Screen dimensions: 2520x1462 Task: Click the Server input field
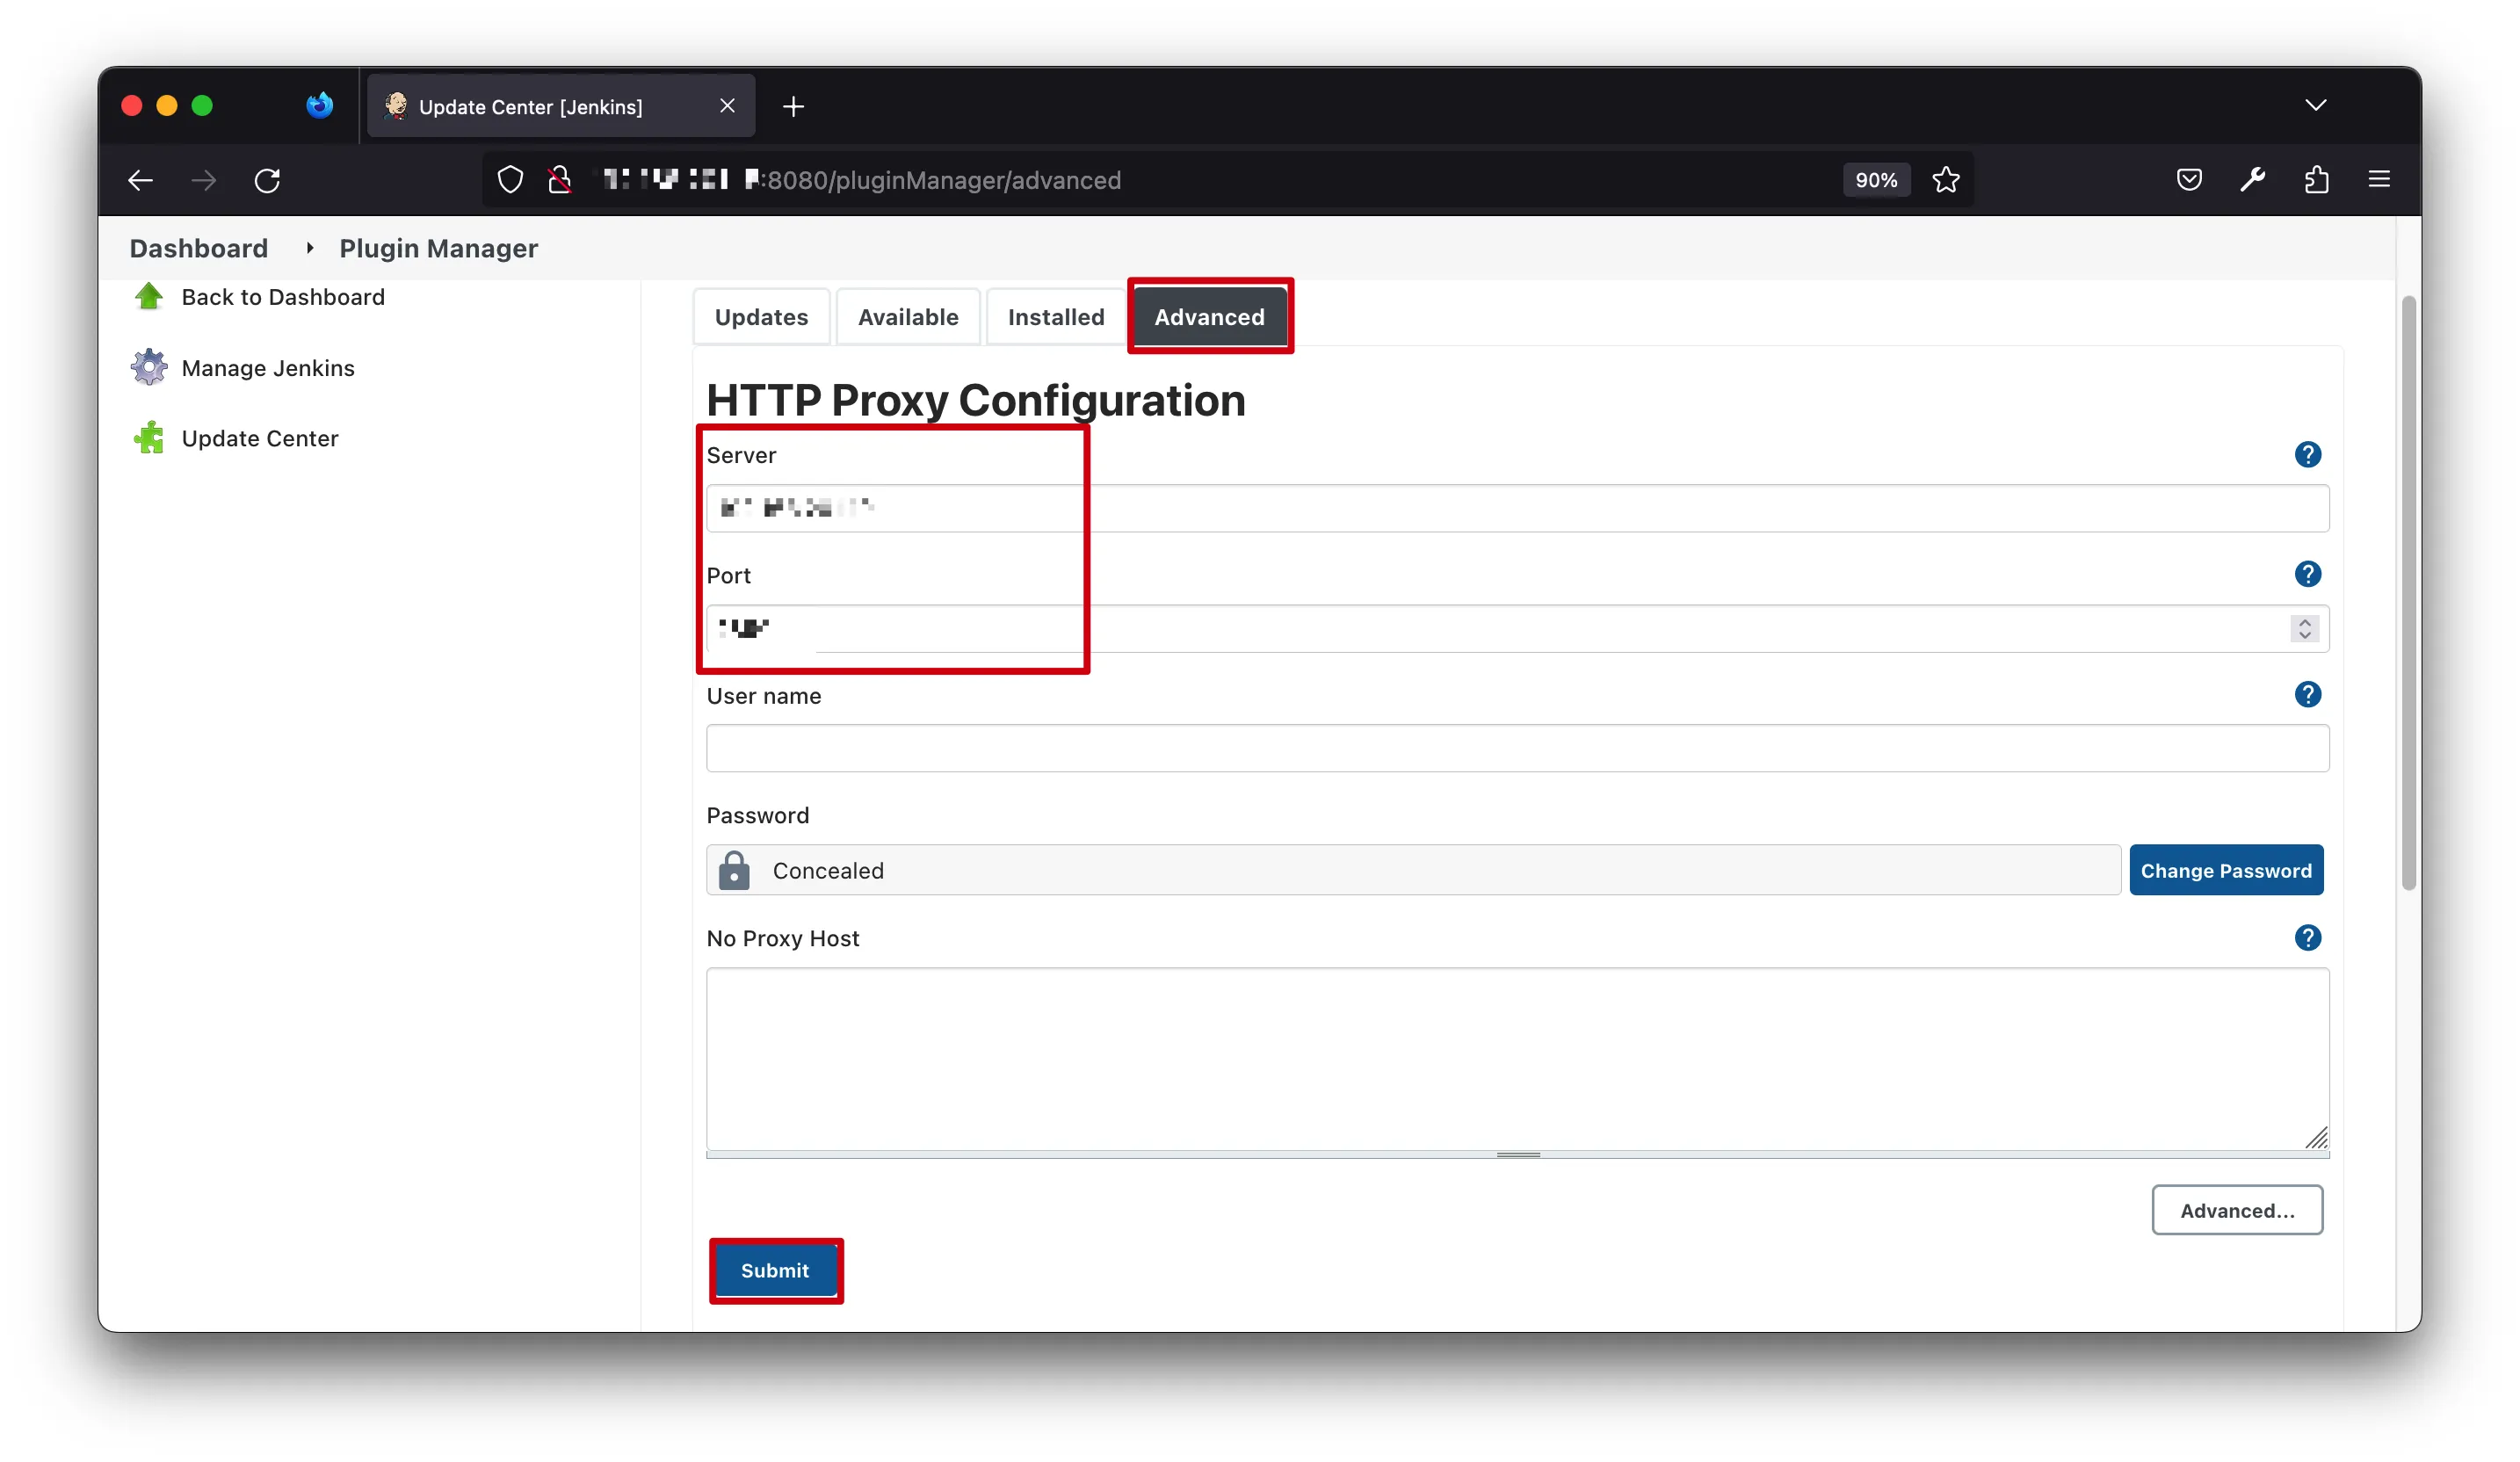point(1517,508)
